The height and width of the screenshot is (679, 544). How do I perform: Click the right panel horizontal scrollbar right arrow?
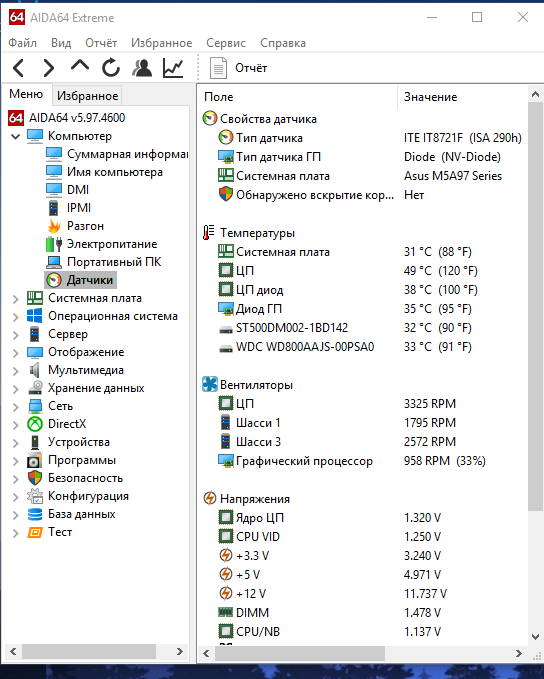[x=518, y=653]
